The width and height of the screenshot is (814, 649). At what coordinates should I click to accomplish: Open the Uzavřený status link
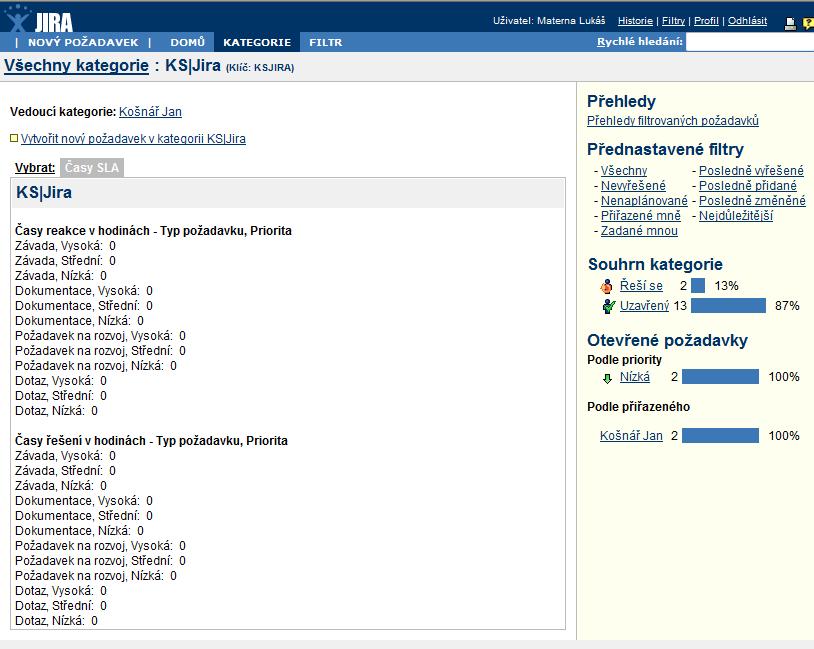644,306
